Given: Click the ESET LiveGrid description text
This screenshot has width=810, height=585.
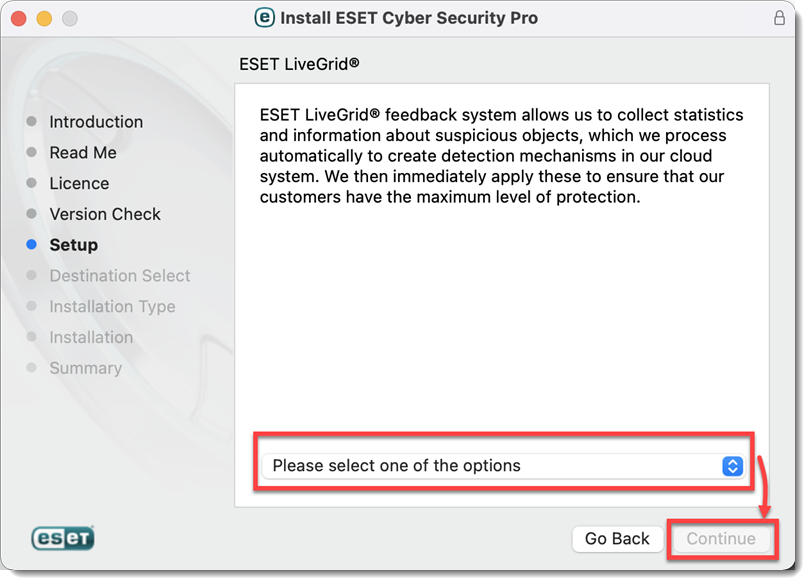Looking at the screenshot, I should [501, 156].
